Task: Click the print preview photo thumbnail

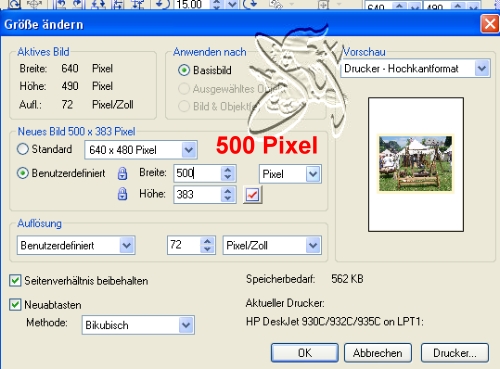Action: click(415, 163)
